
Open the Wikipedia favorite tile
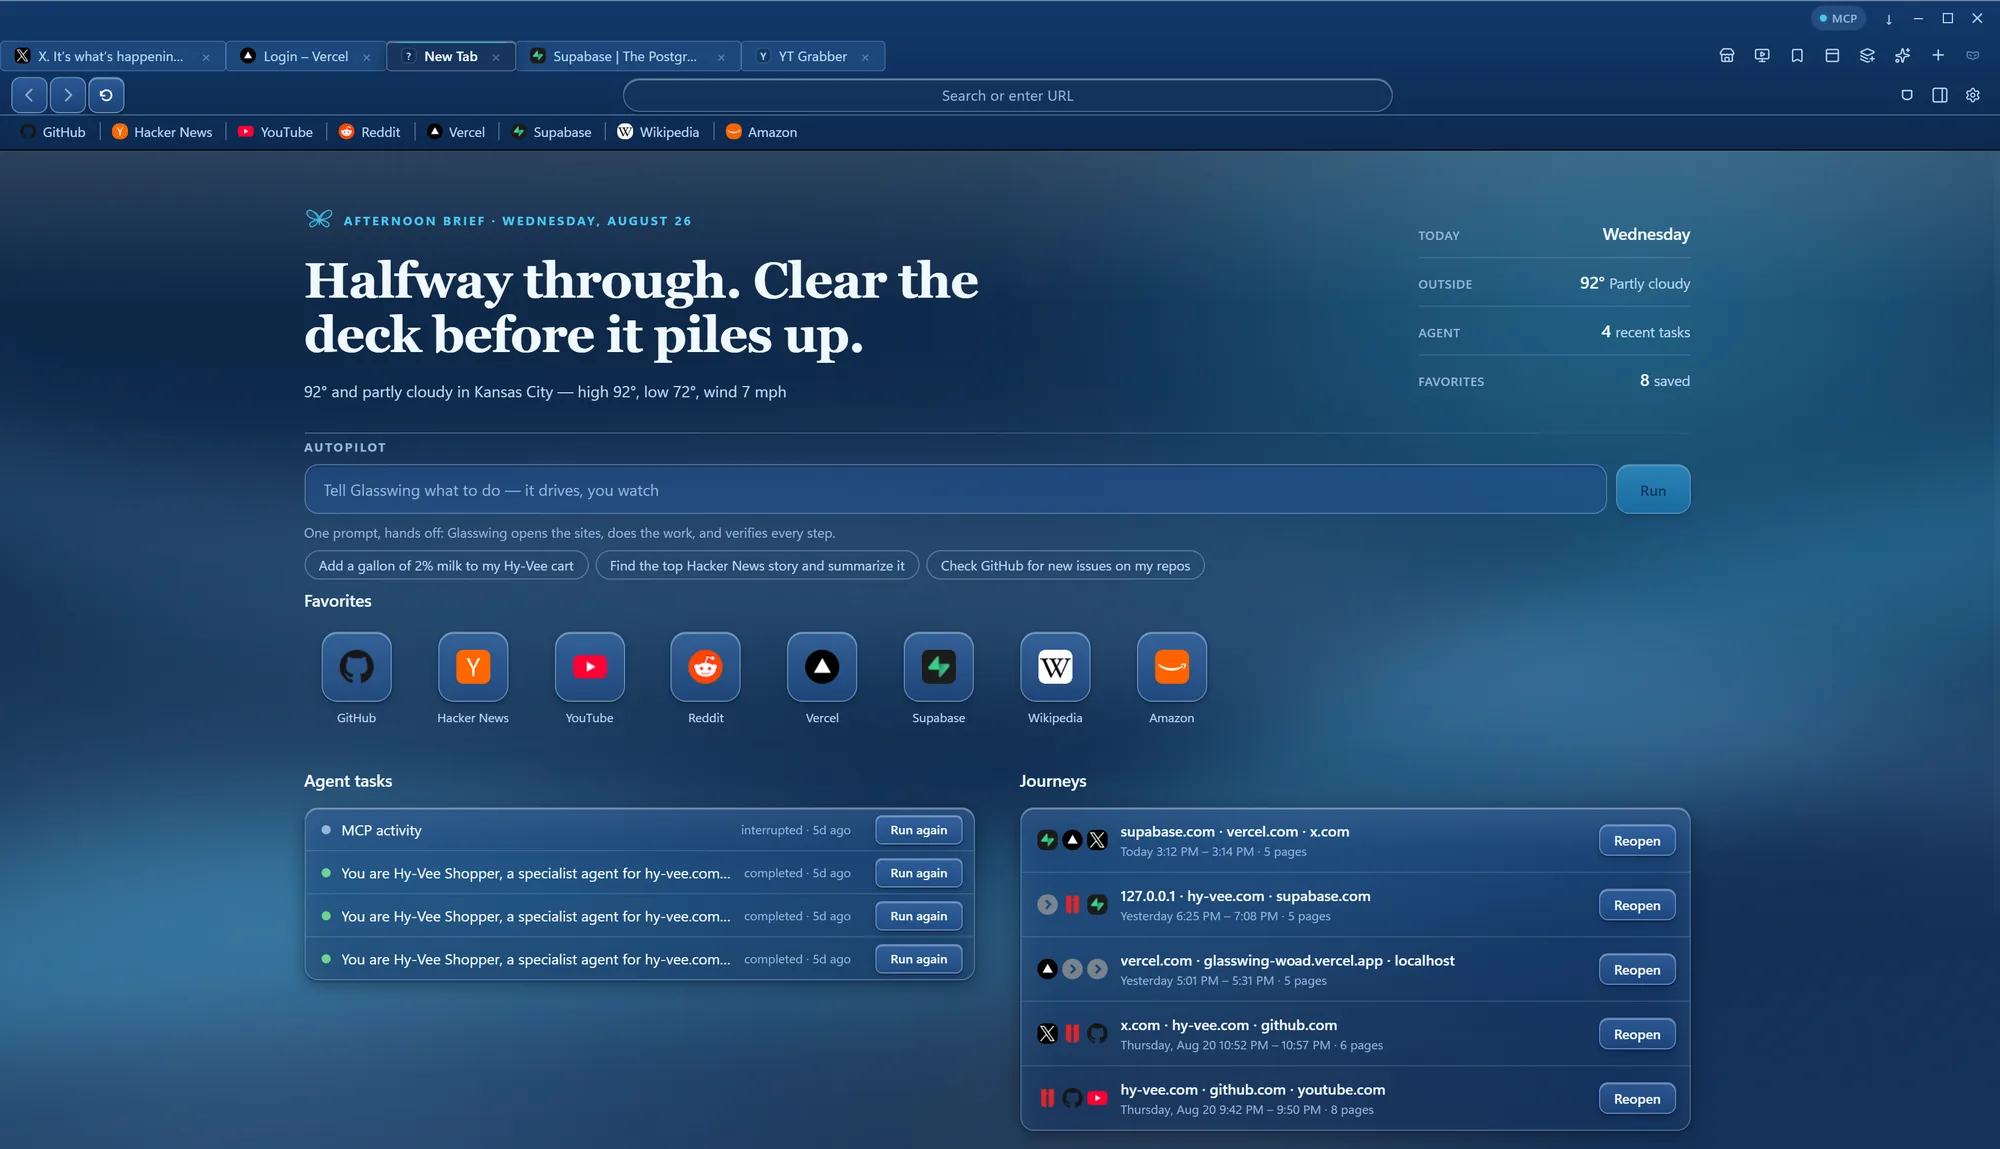click(1055, 667)
